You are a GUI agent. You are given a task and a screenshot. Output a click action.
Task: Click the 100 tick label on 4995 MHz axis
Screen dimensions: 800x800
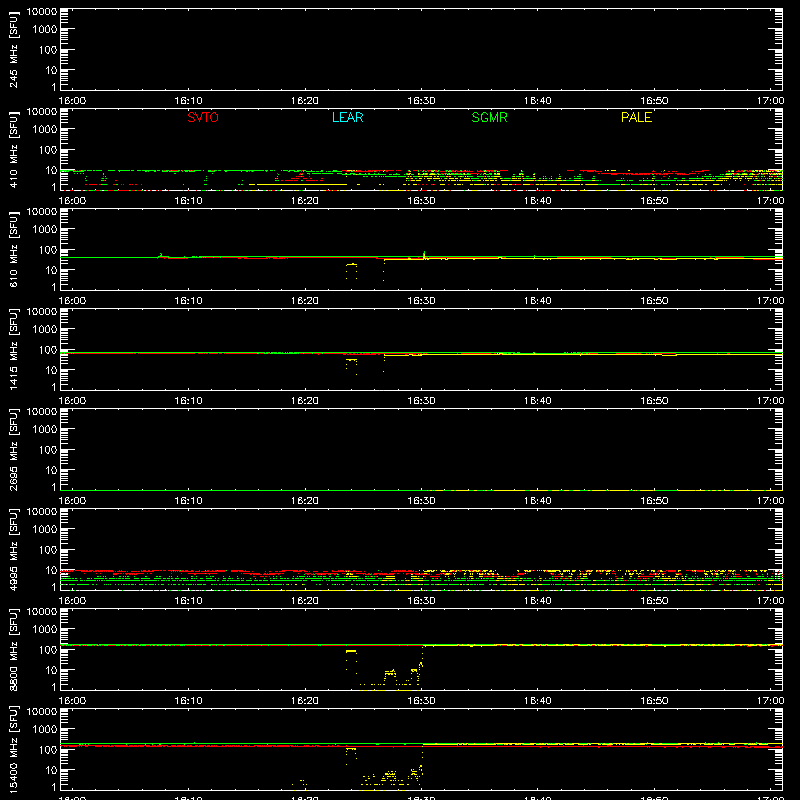(48, 549)
